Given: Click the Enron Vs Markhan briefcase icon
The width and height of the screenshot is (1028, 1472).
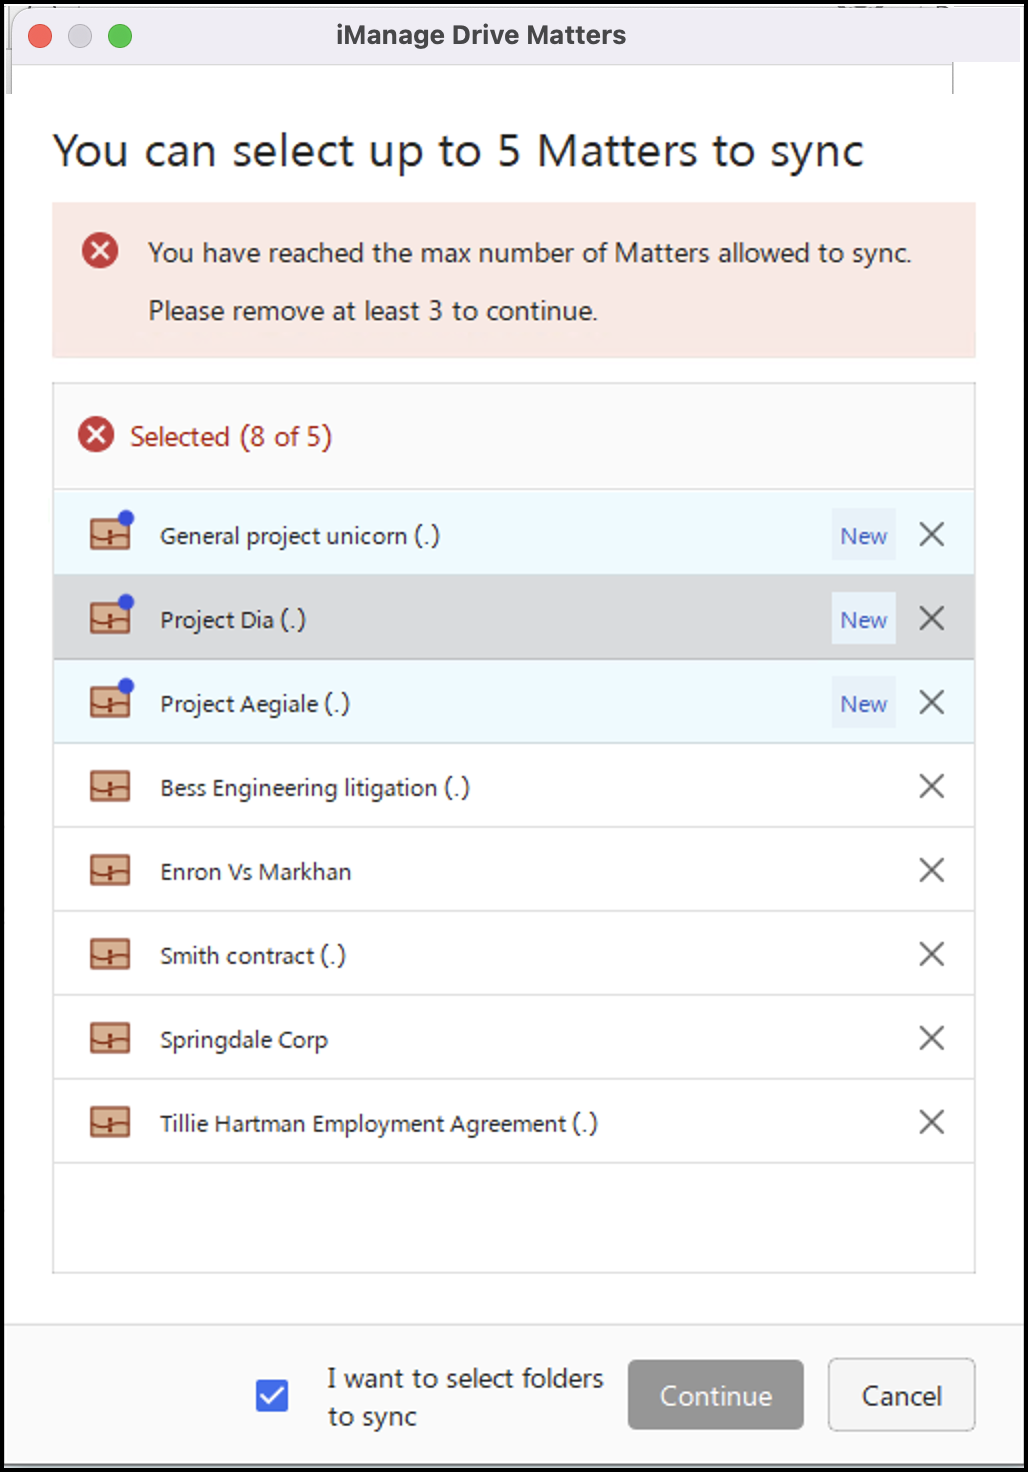Looking at the screenshot, I should click(x=110, y=871).
